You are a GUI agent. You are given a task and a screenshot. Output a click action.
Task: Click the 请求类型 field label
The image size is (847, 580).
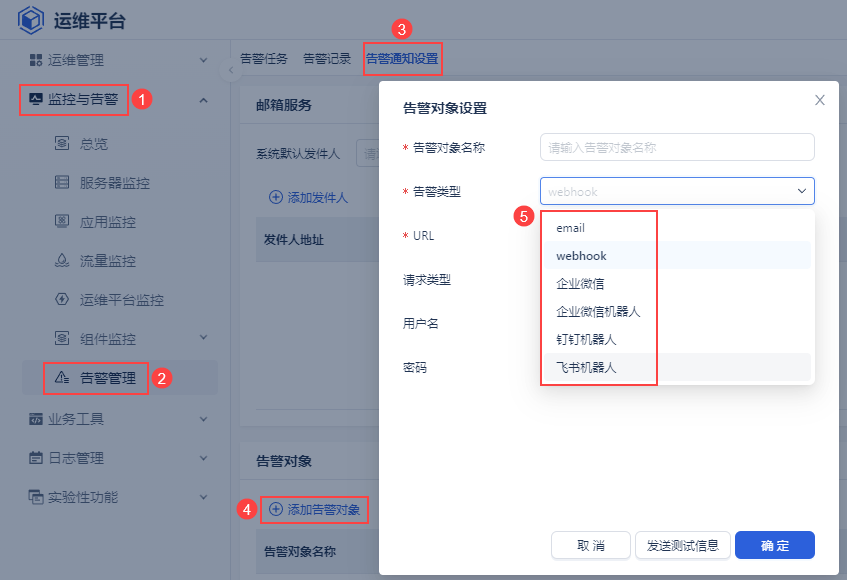[427, 280]
